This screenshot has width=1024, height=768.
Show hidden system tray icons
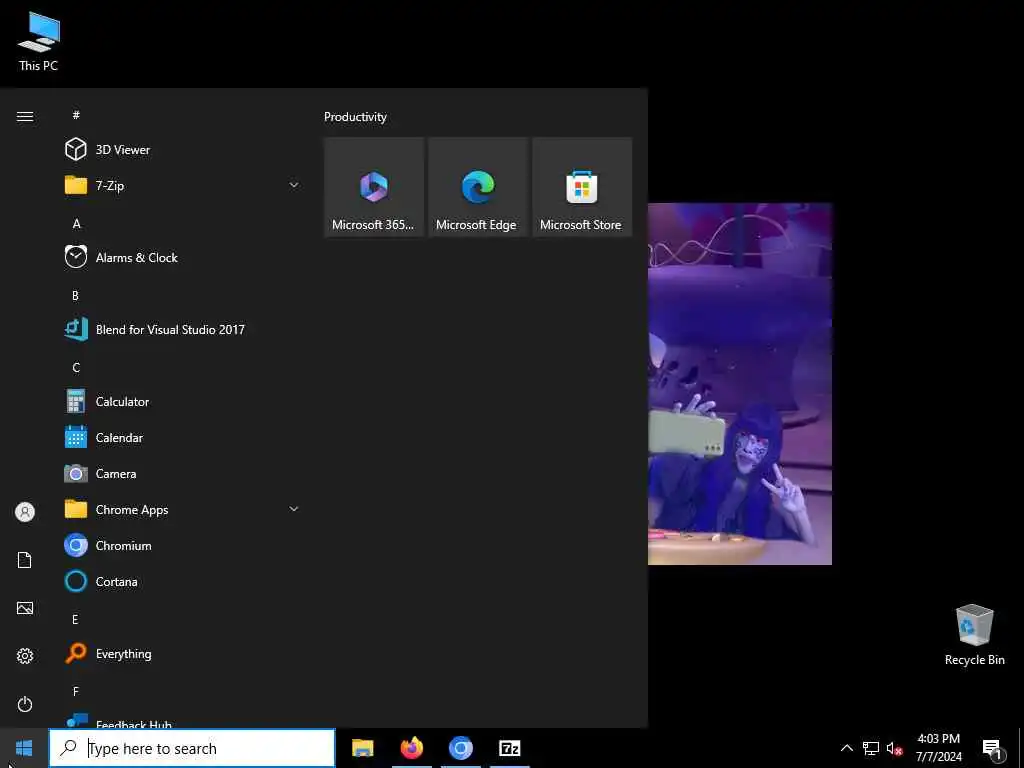(846, 748)
